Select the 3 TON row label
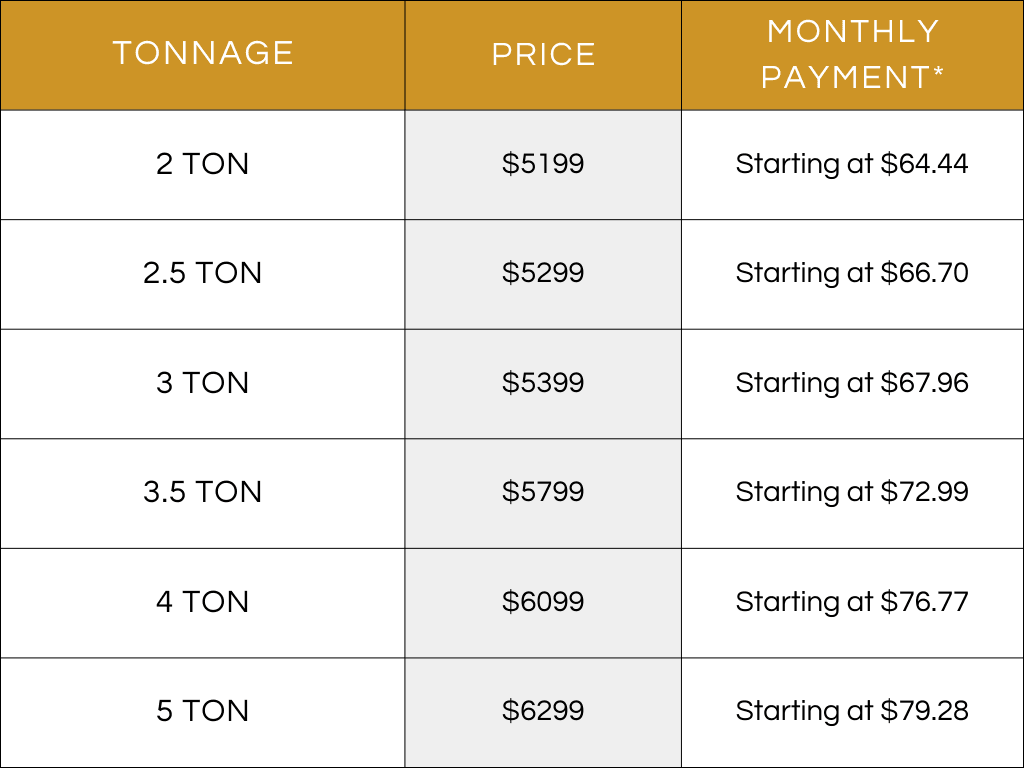The image size is (1024, 768). click(x=202, y=383)
